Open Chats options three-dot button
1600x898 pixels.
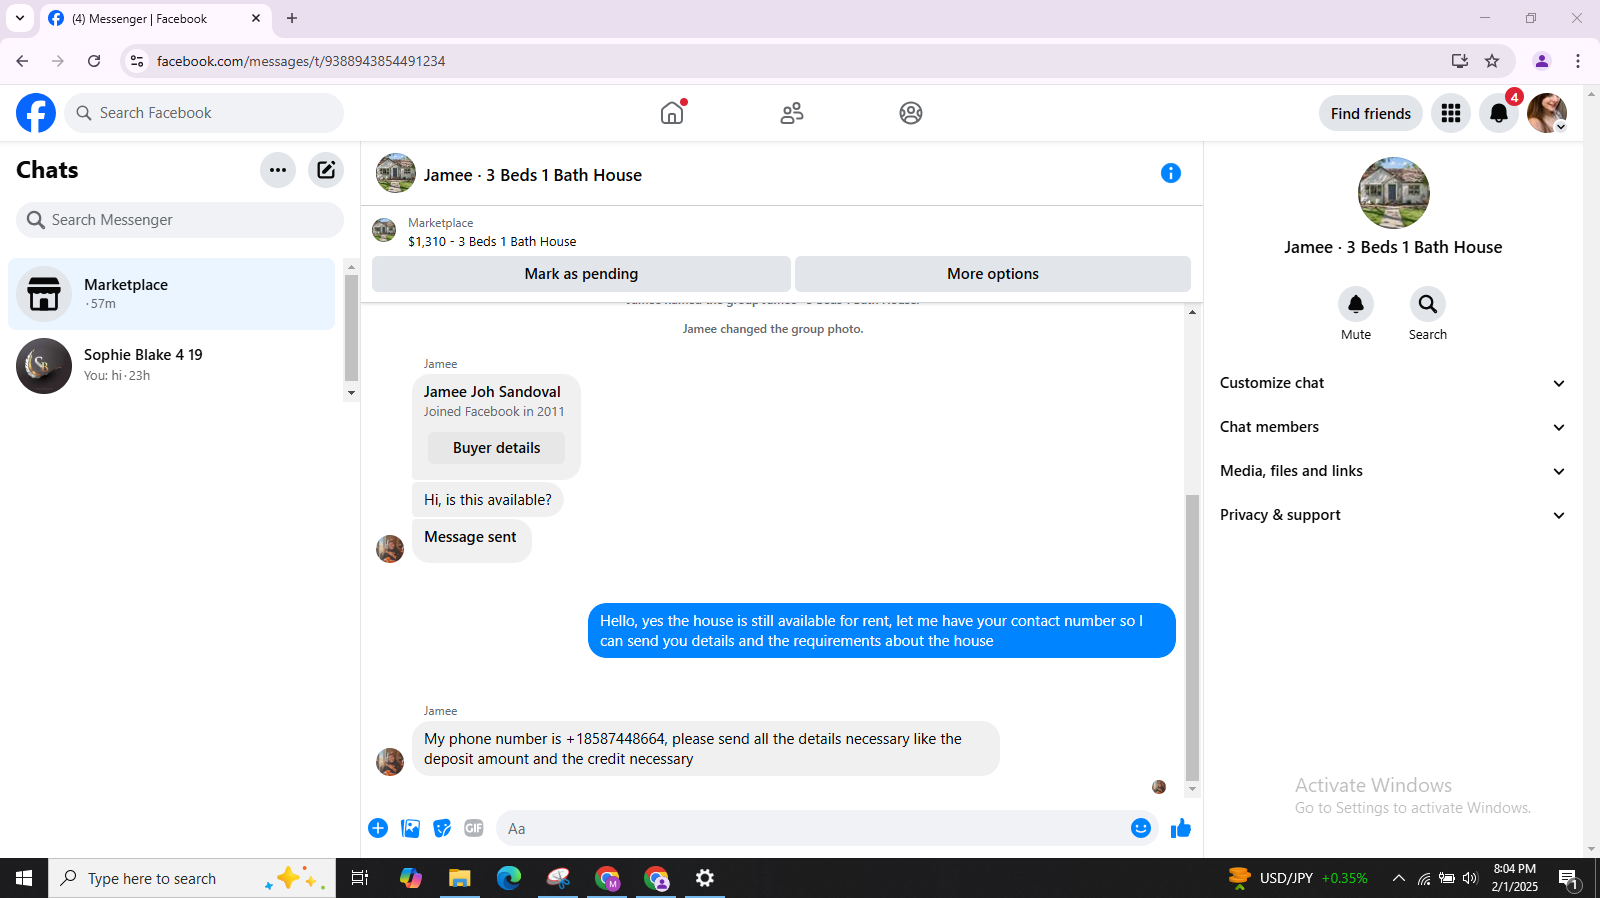click(278, 170)
